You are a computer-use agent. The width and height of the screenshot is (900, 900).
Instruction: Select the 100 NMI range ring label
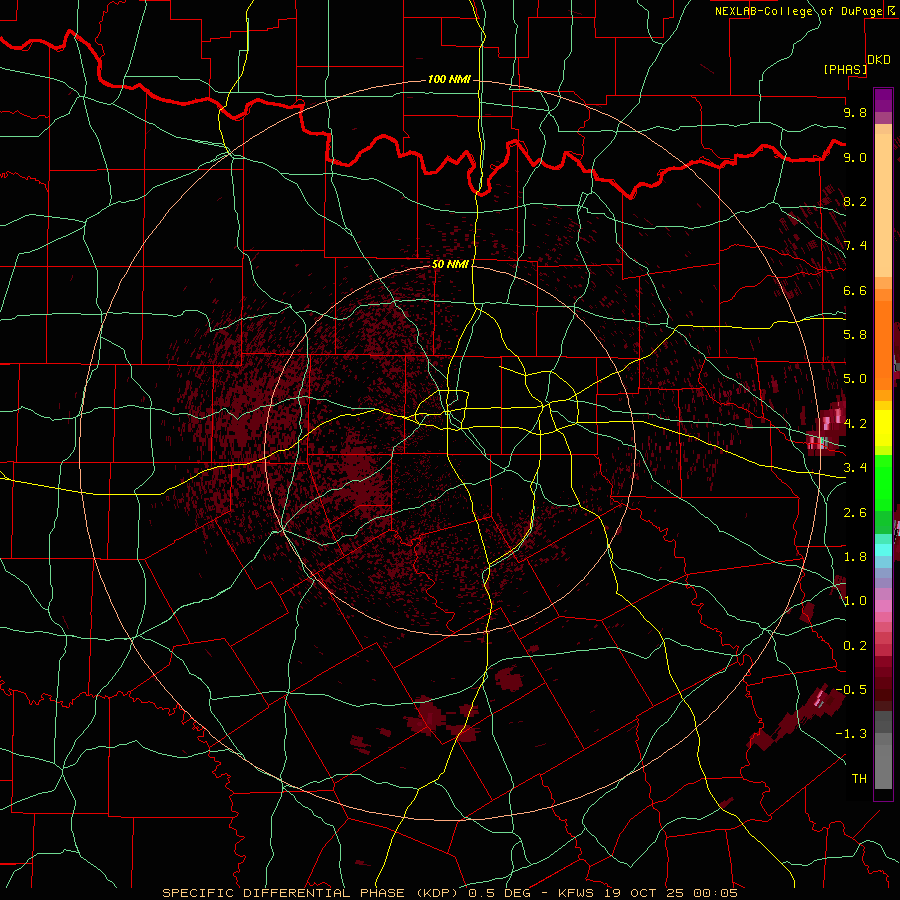tap(449, 79)
